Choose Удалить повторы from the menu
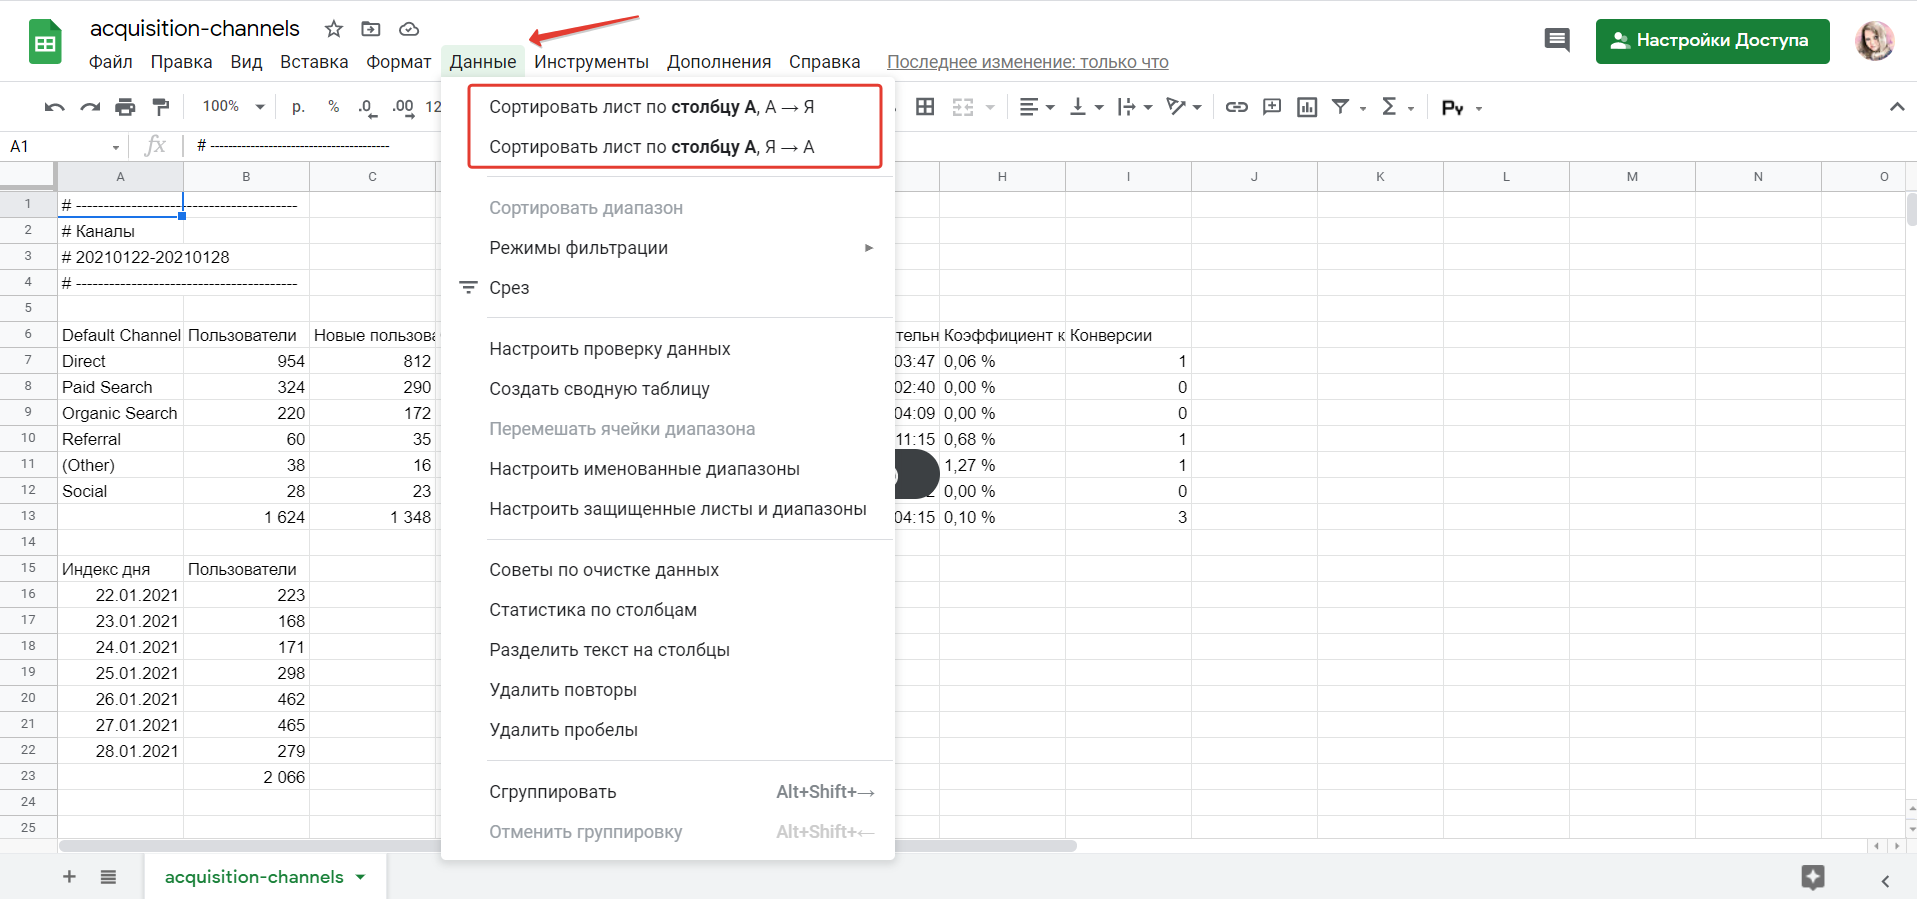The height and width of the screenshot is (899, 1917). (x=563, y=690)
